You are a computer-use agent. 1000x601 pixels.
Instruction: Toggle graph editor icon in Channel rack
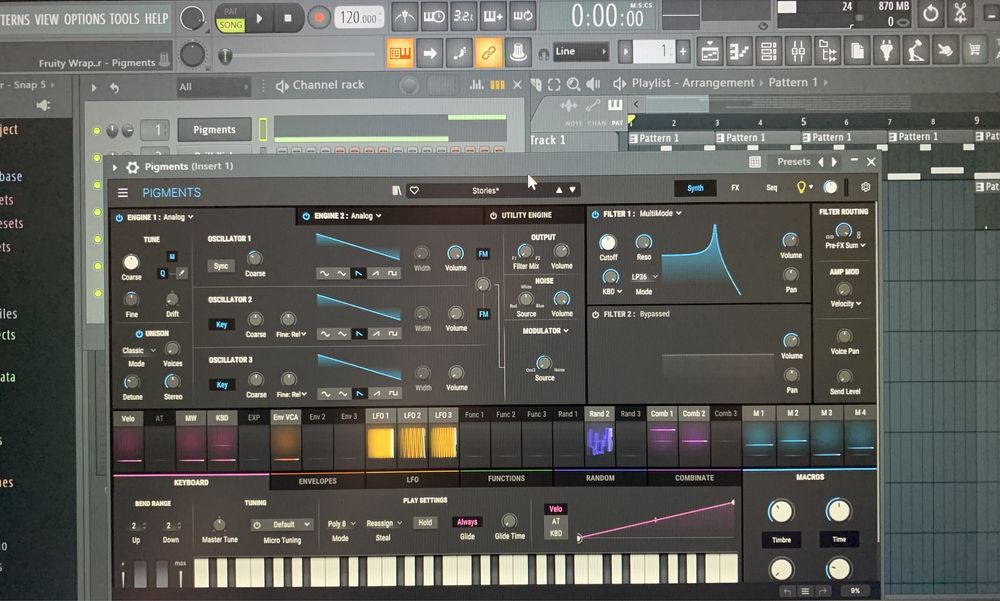(476, 84)
